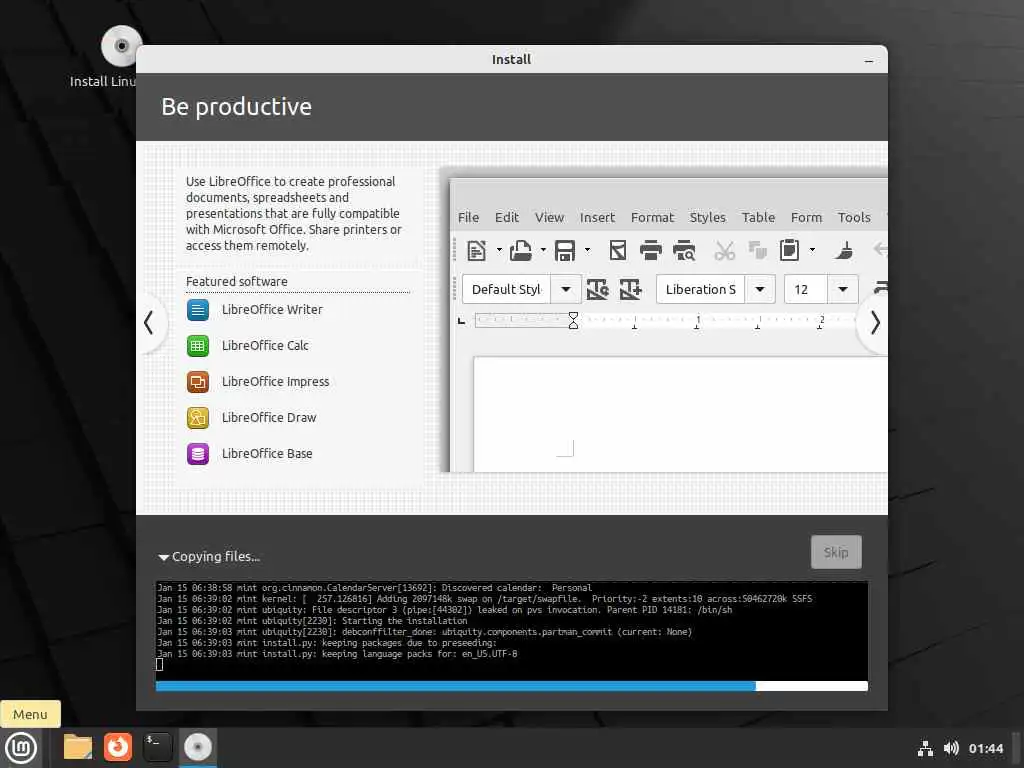1024x768 pixels.
Task: Click the View menu in slideshow image
Action: point(549,217)
